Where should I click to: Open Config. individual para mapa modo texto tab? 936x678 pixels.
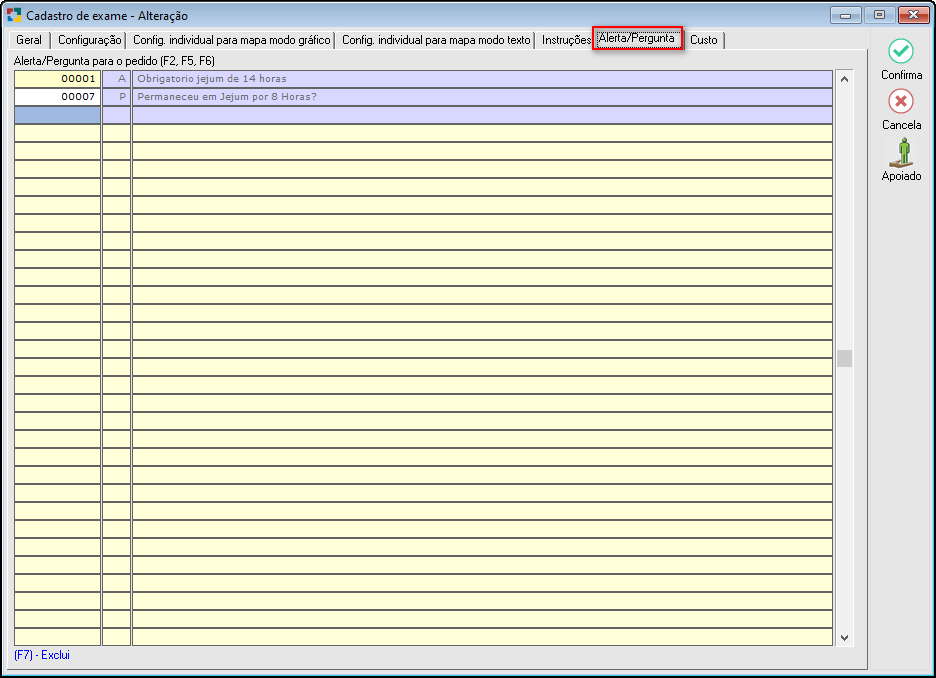pos(436,40)
